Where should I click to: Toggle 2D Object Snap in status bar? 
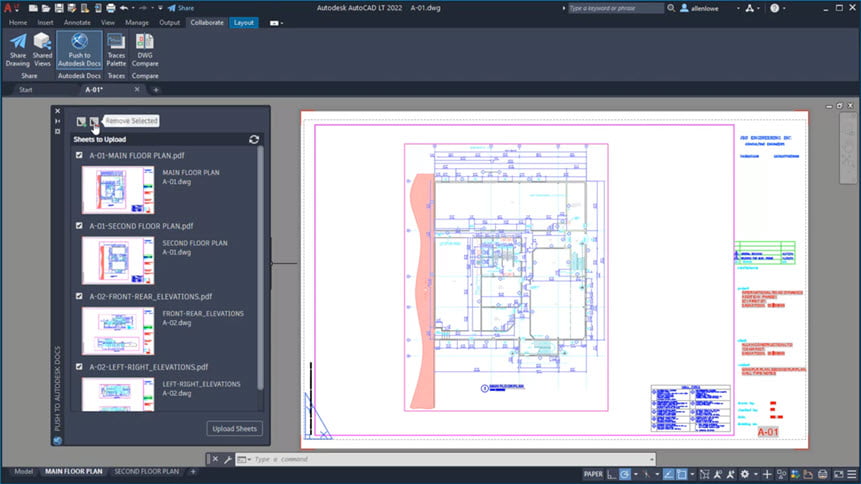(681, 474)
